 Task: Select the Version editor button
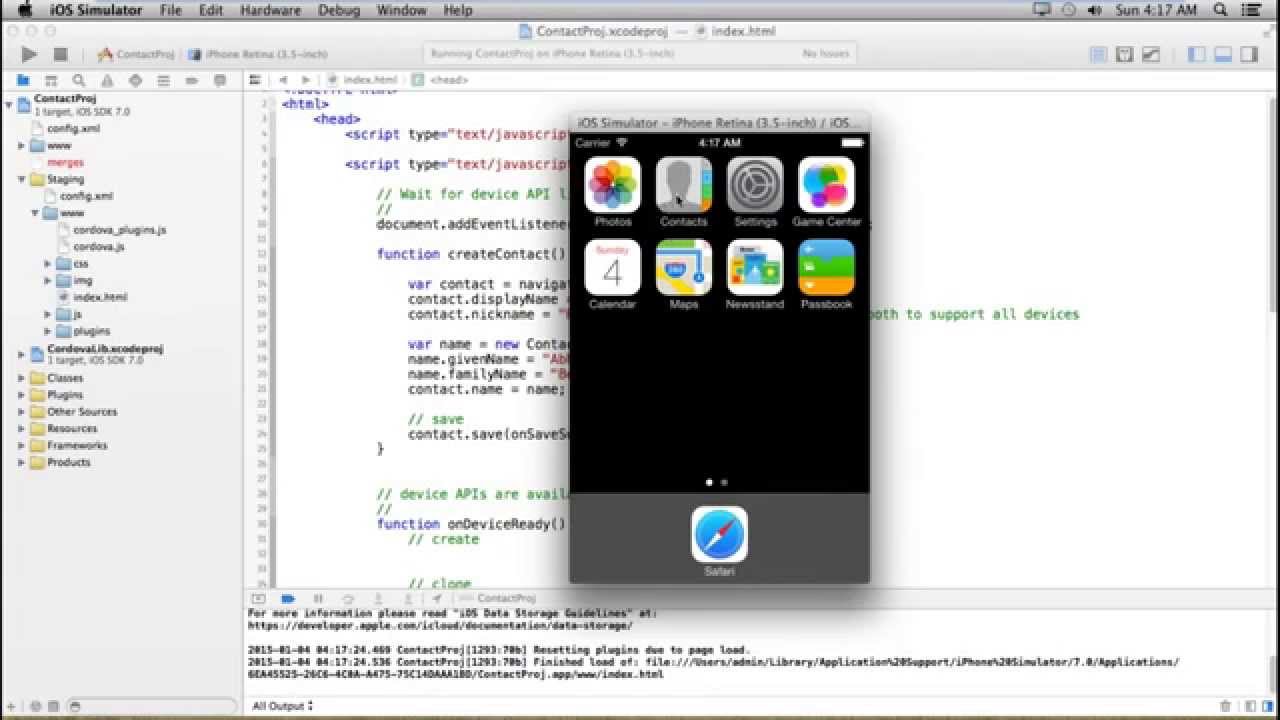(1150, 54)
